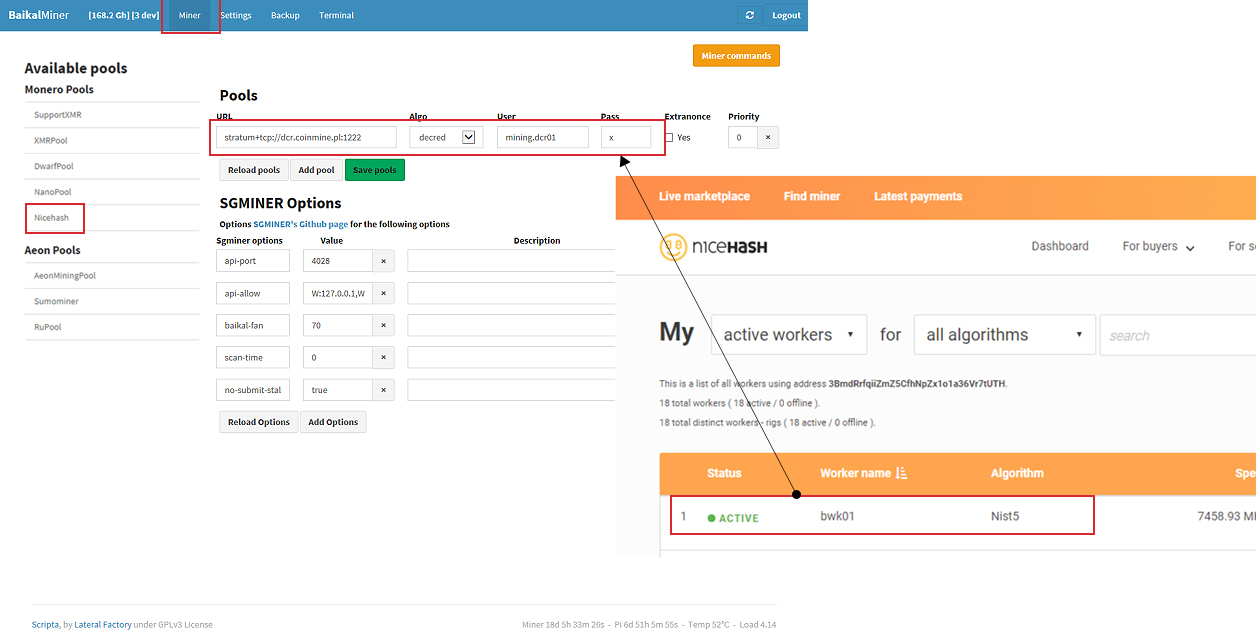Screen dimensions: 1260x643
Task: Toggle the Extranonce Yes checkbox
Action: [669, 138]
